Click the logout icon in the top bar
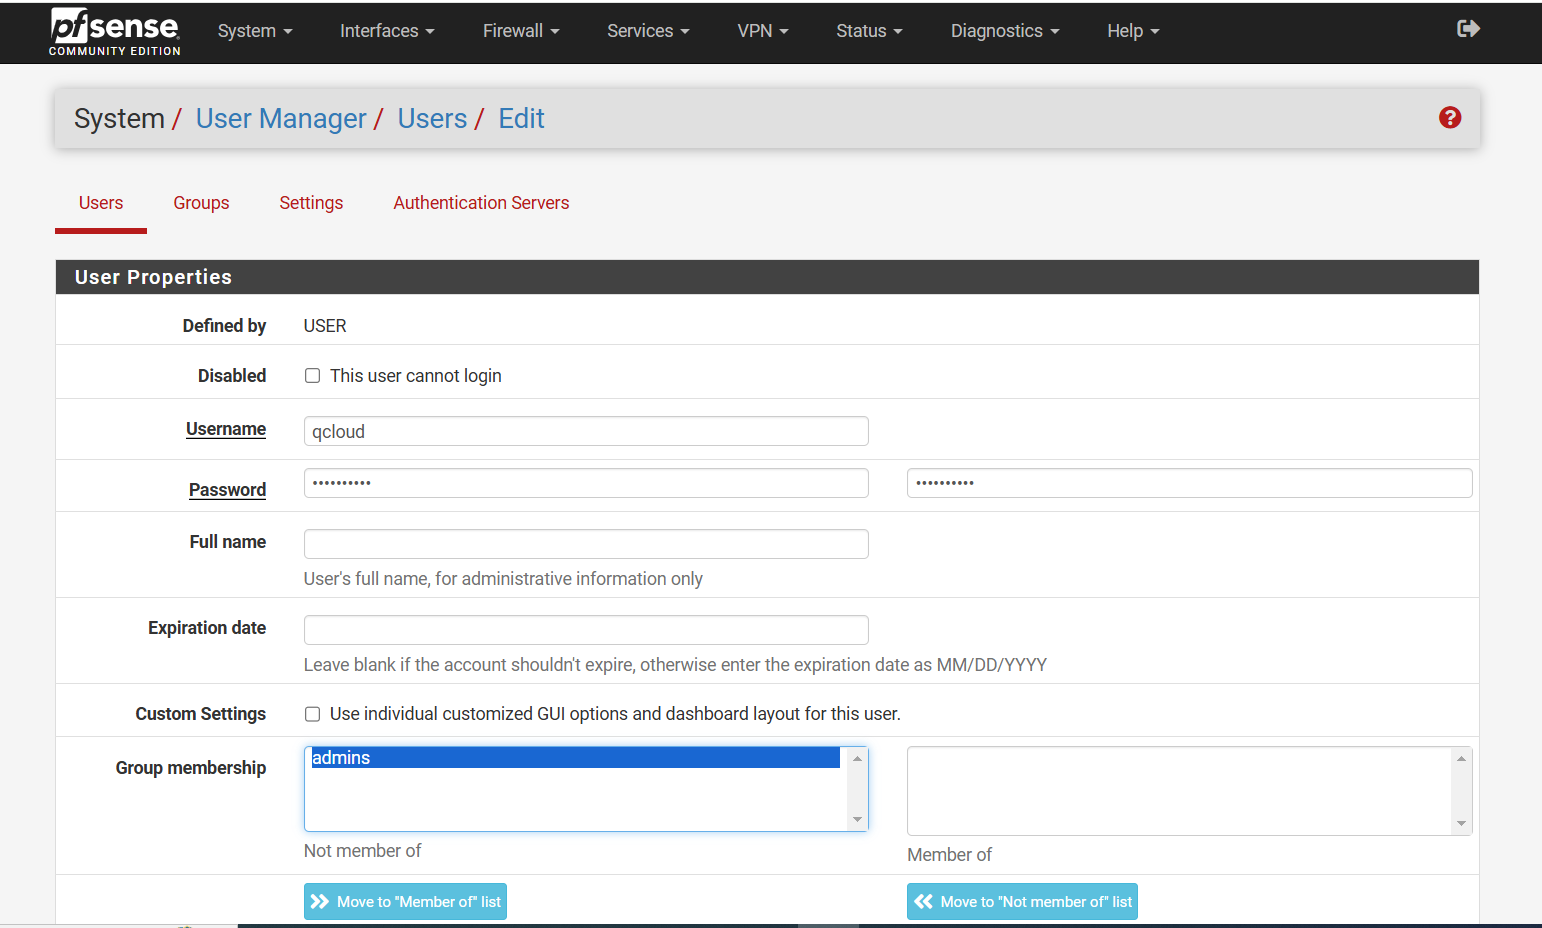1542x928 pixels. click(1468, 29)
